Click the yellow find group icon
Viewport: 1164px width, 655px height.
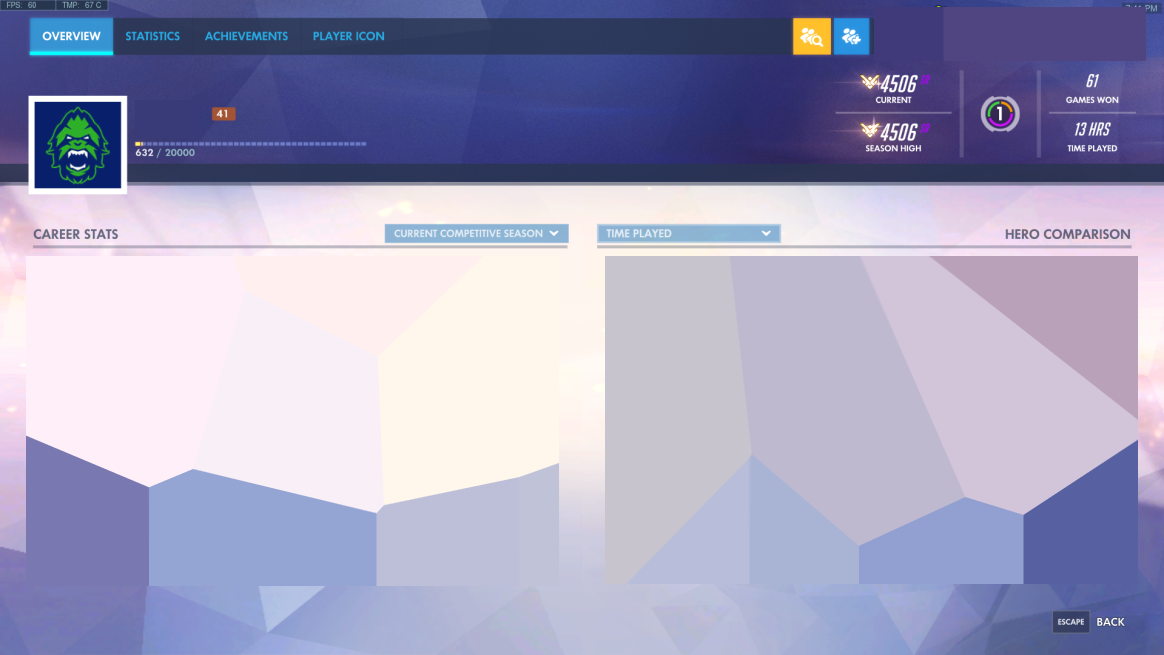pyautogui.click(x=811, y=36)
